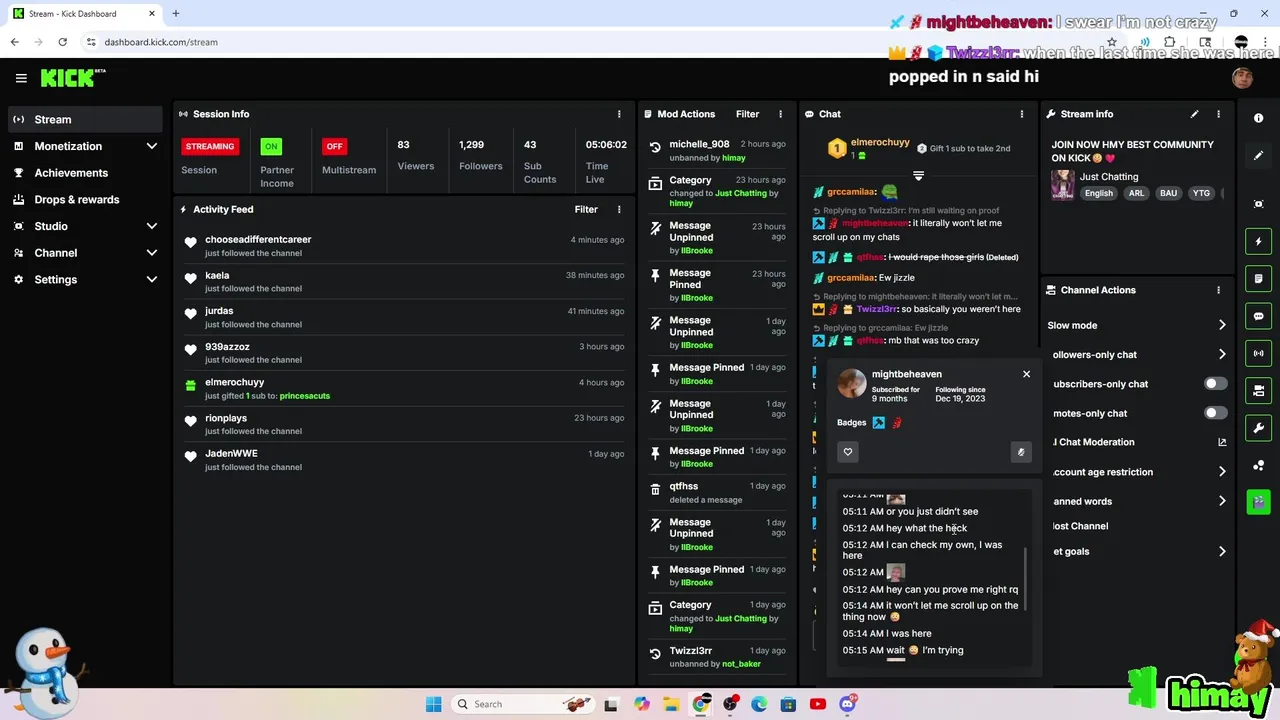Select Stream in the left sidebar
Viewport: 1280px width, 720px height.
(84, 119)
